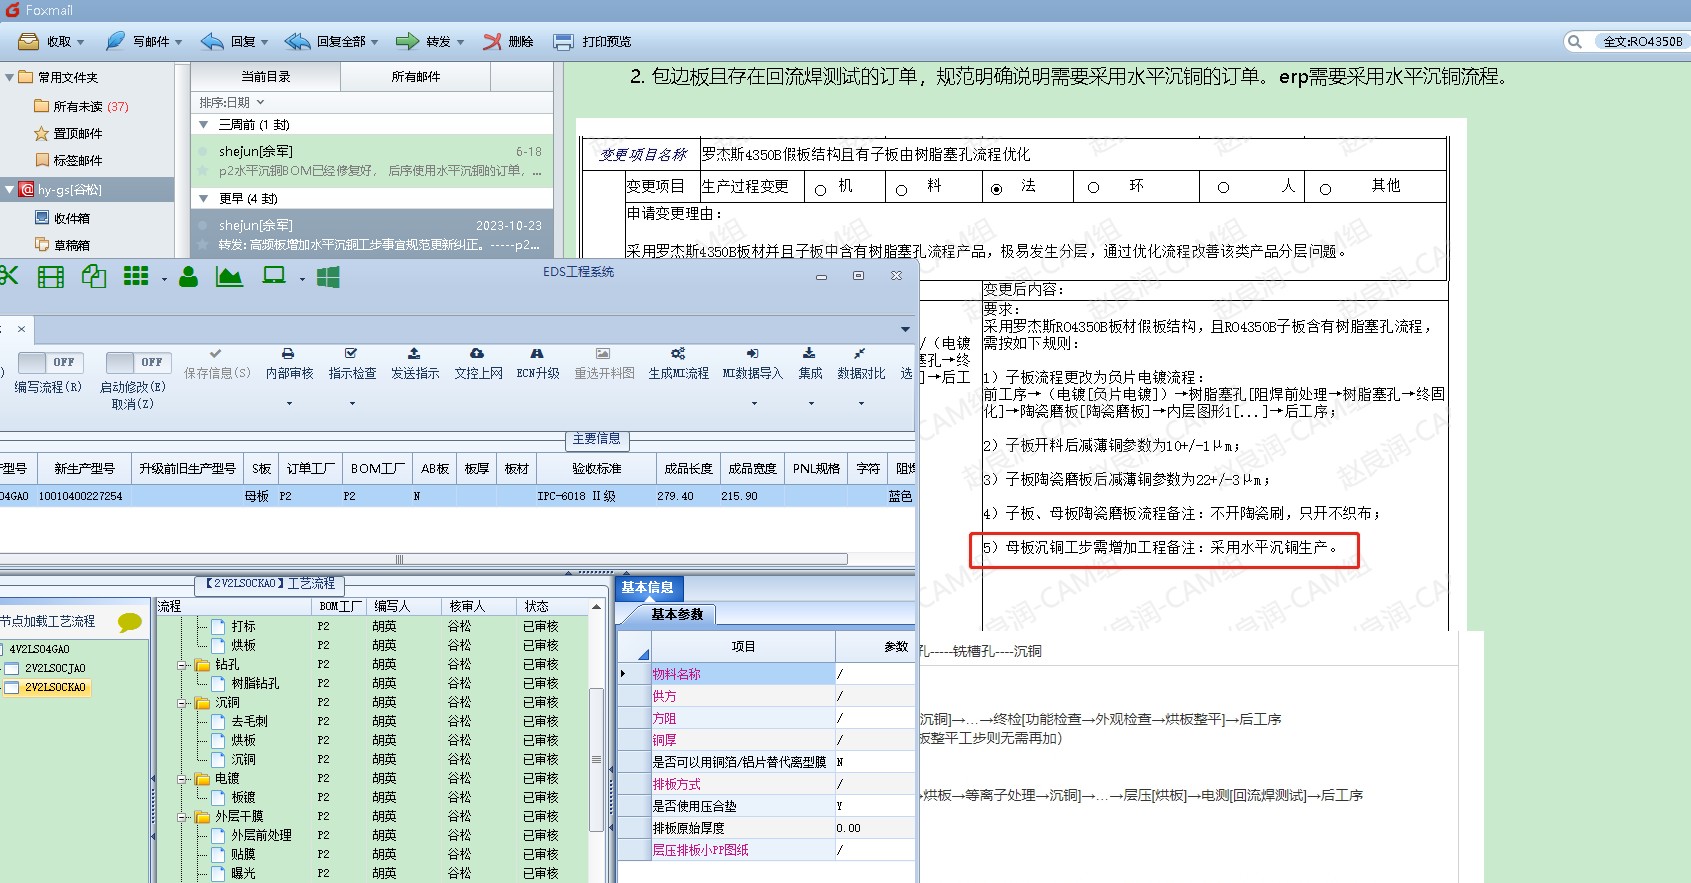
Task: Select the 料 radio button in the form
Action: click(901, 190)
